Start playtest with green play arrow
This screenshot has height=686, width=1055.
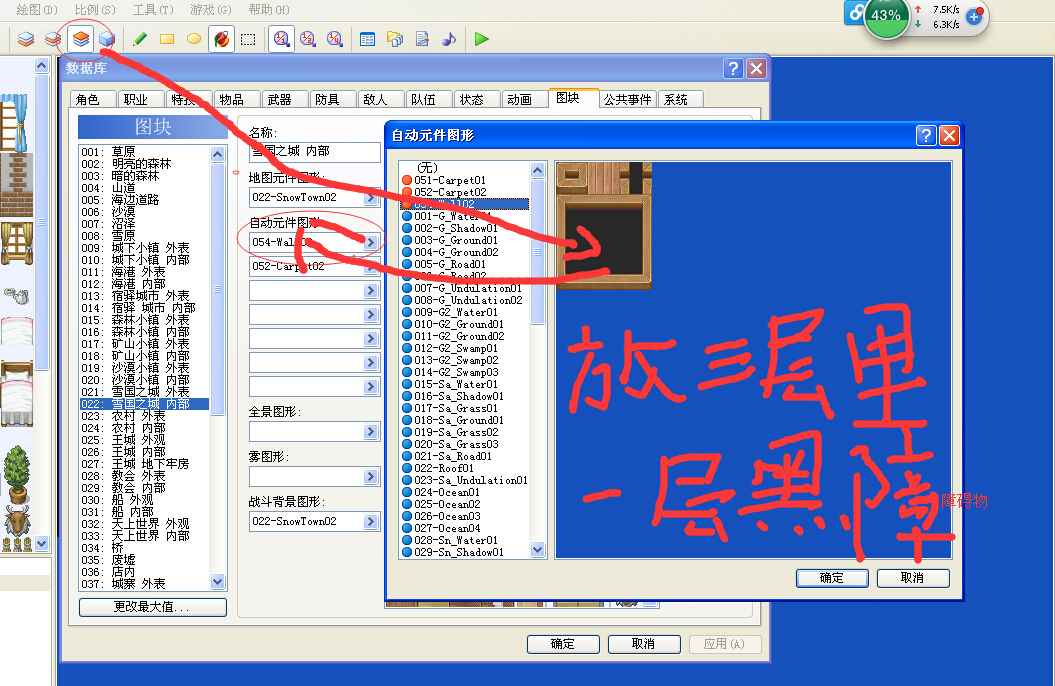coord(481,39)
